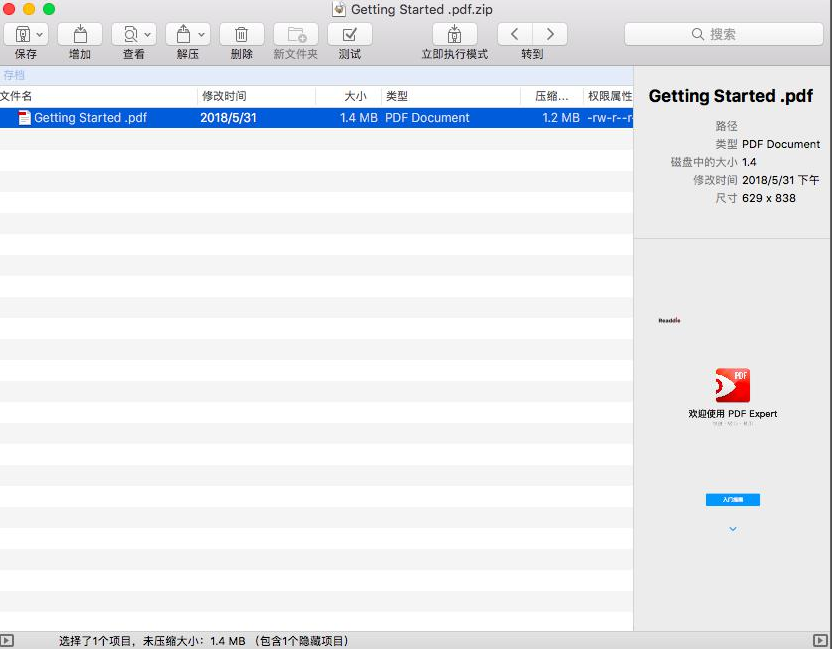Go forward using the 转到 right arrow

549,34
